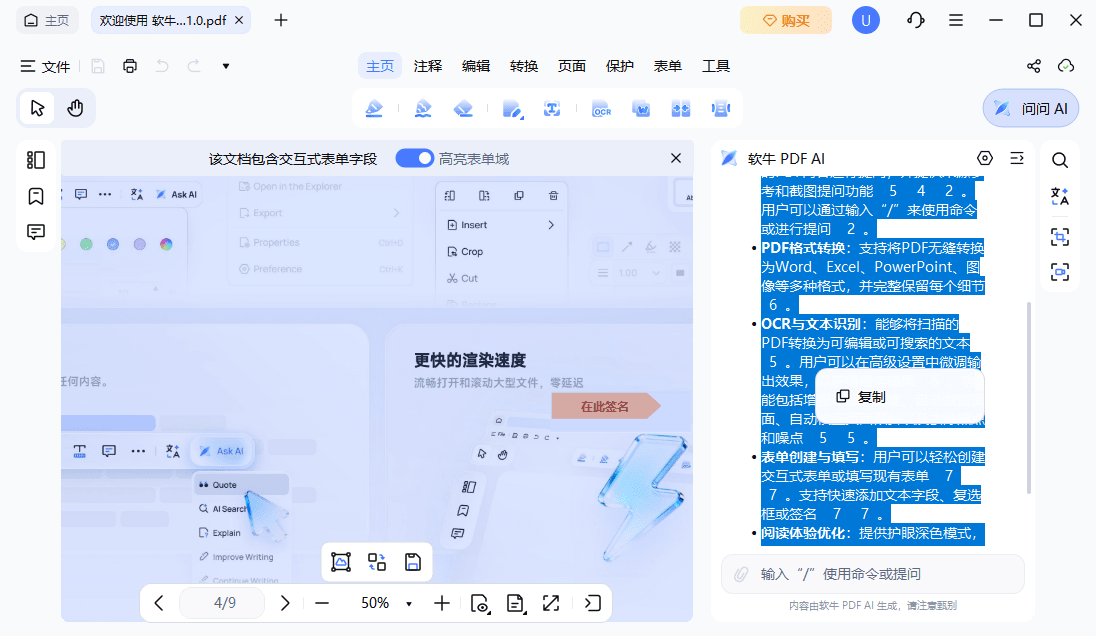Click the AI panel vertical scrollbar
Image resolution: width=1096 pixels, height=636 pixels.
(1028, 398)
